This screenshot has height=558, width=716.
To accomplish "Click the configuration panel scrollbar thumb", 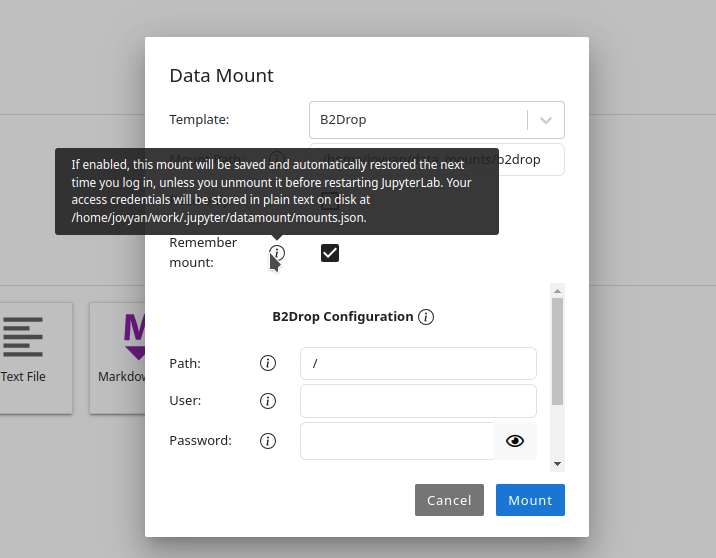I will (x=557, y=352).
